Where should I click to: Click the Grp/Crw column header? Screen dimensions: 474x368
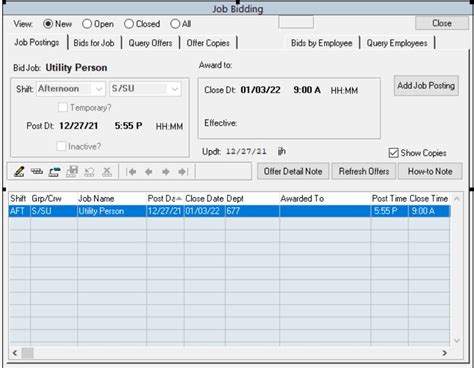(54, 199)
